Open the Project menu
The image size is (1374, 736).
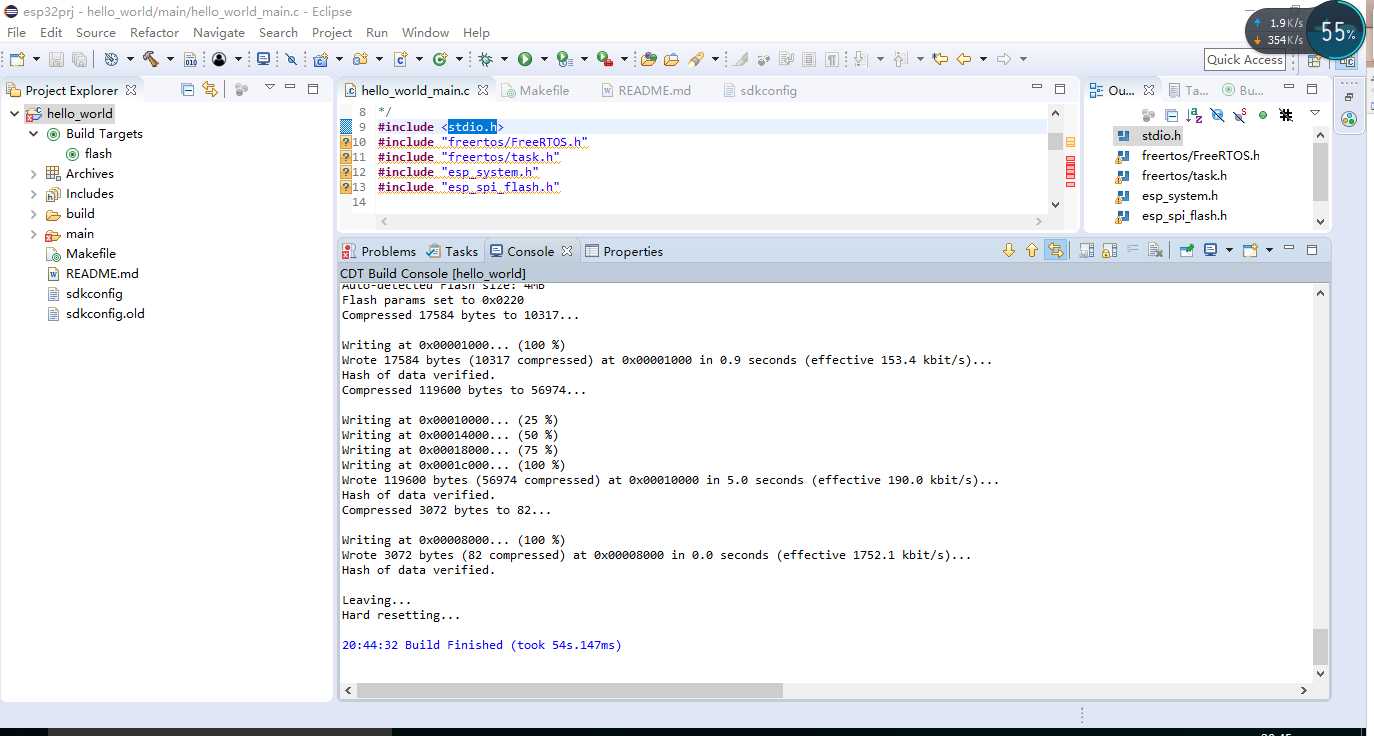pyautogui.click(x=332, y=32)
